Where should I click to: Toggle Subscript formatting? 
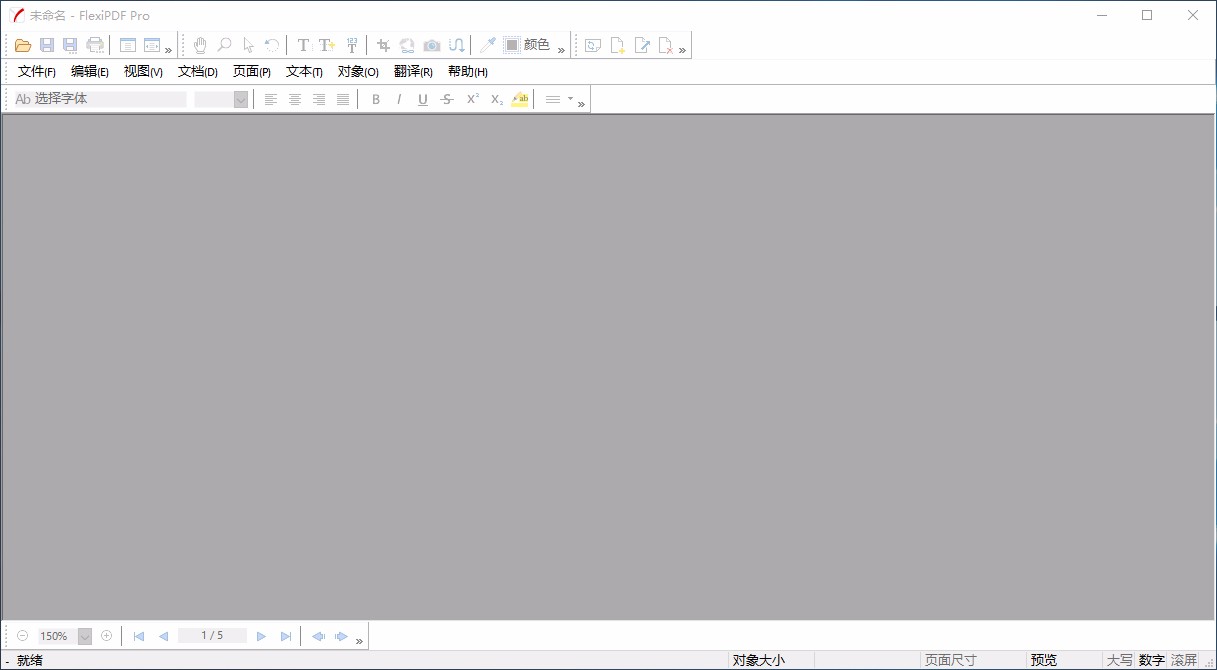[x=496, y=99]
